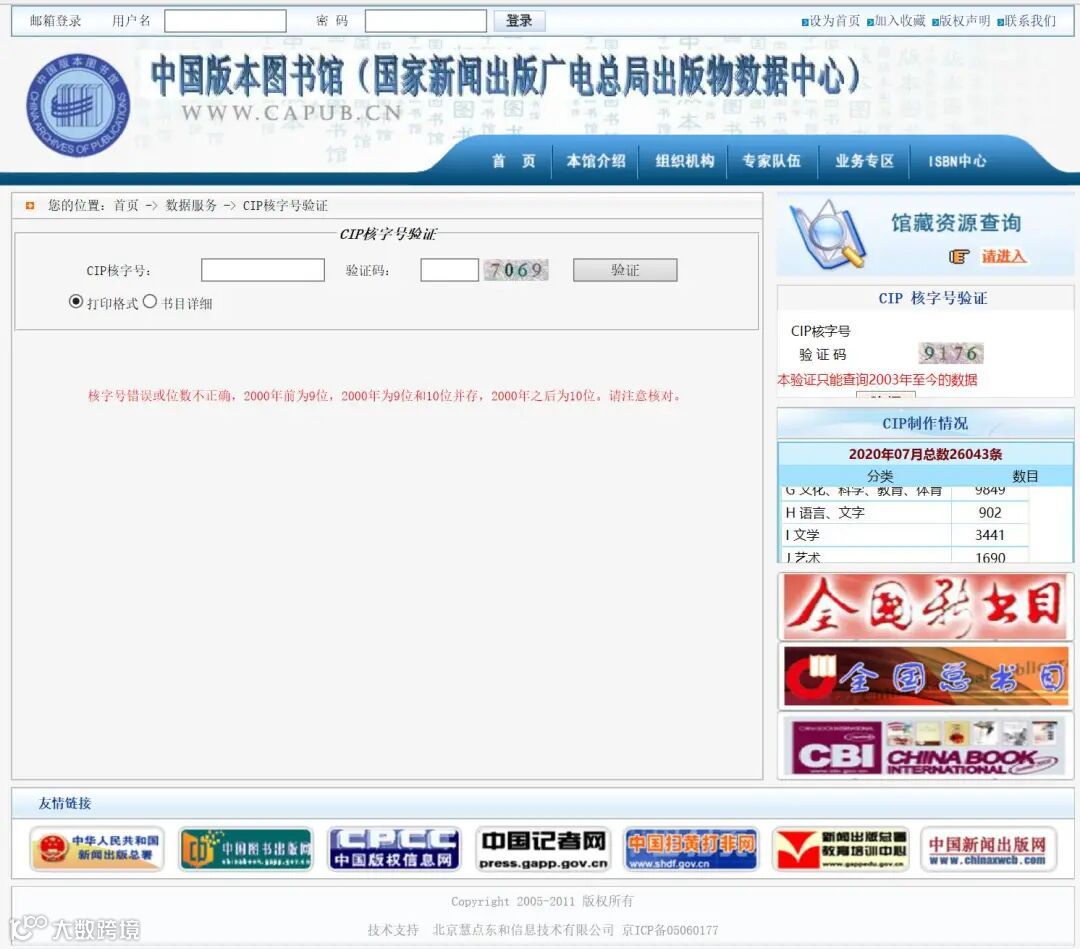Open the 本馆介绍 navigation tab
This screenshot has width=1080, height=949.
pos(596,161)
